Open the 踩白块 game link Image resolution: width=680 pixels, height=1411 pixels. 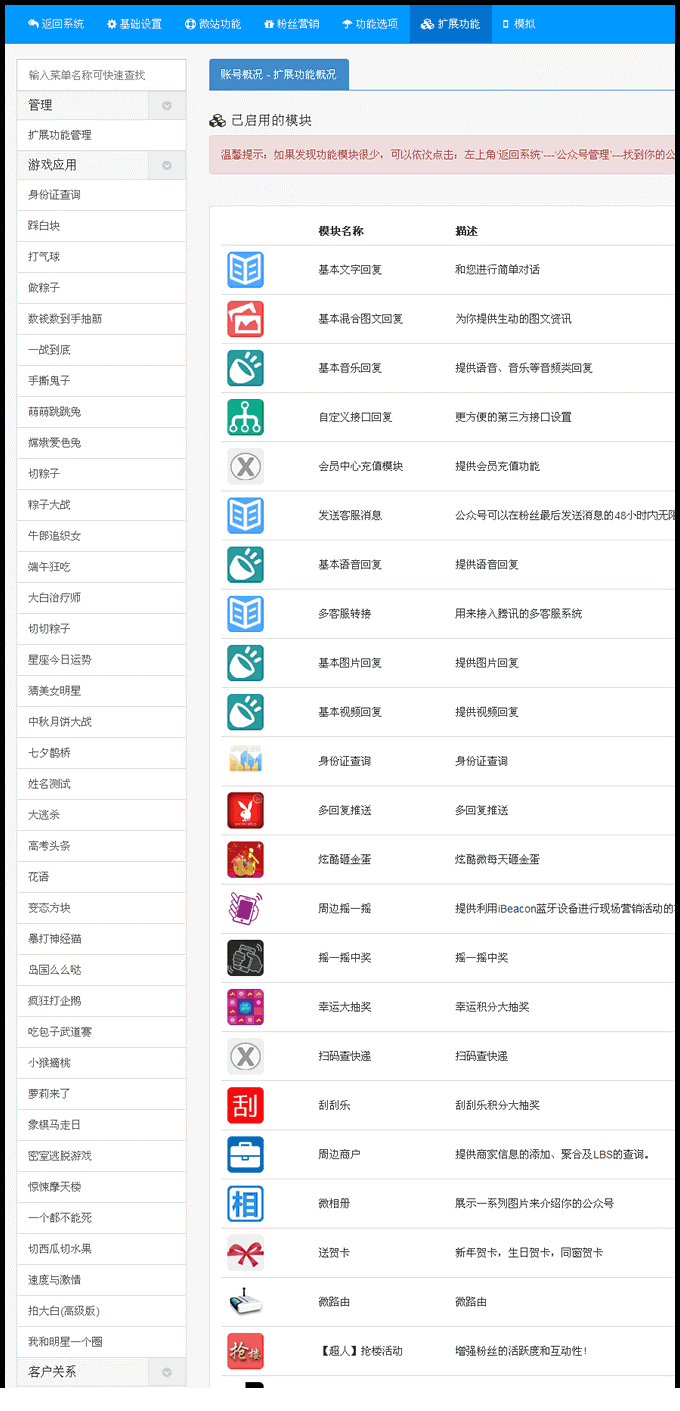(101, 226)
